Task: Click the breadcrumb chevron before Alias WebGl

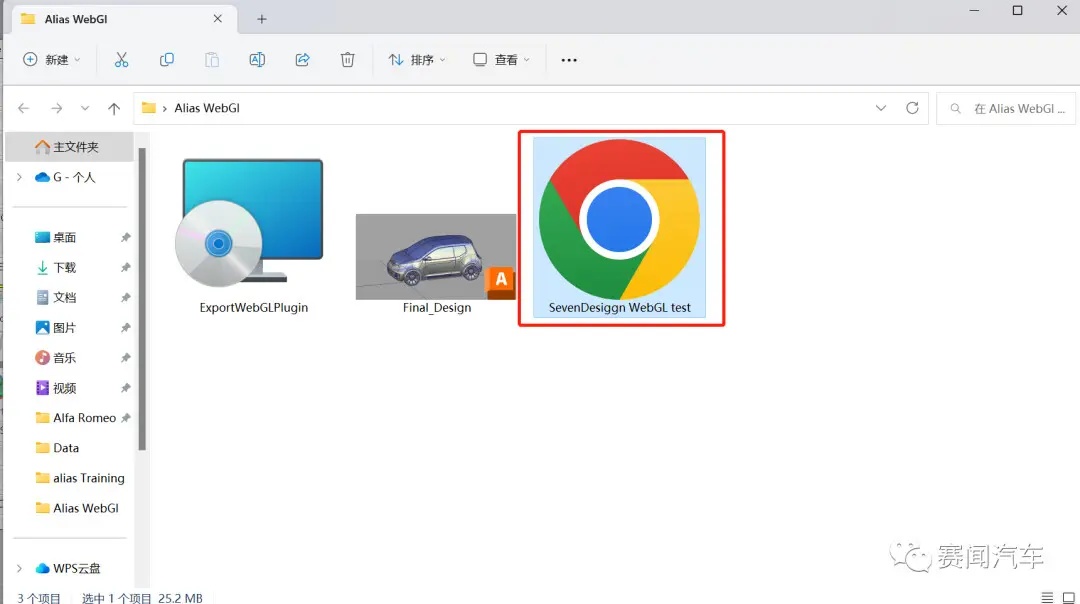Action: pyautogui.click(x=165, y=109)
